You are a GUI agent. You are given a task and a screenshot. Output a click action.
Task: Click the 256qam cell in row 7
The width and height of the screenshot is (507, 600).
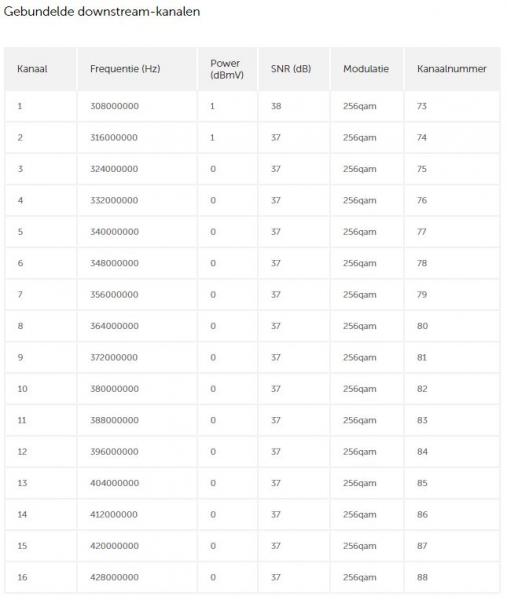coord(360,295)
